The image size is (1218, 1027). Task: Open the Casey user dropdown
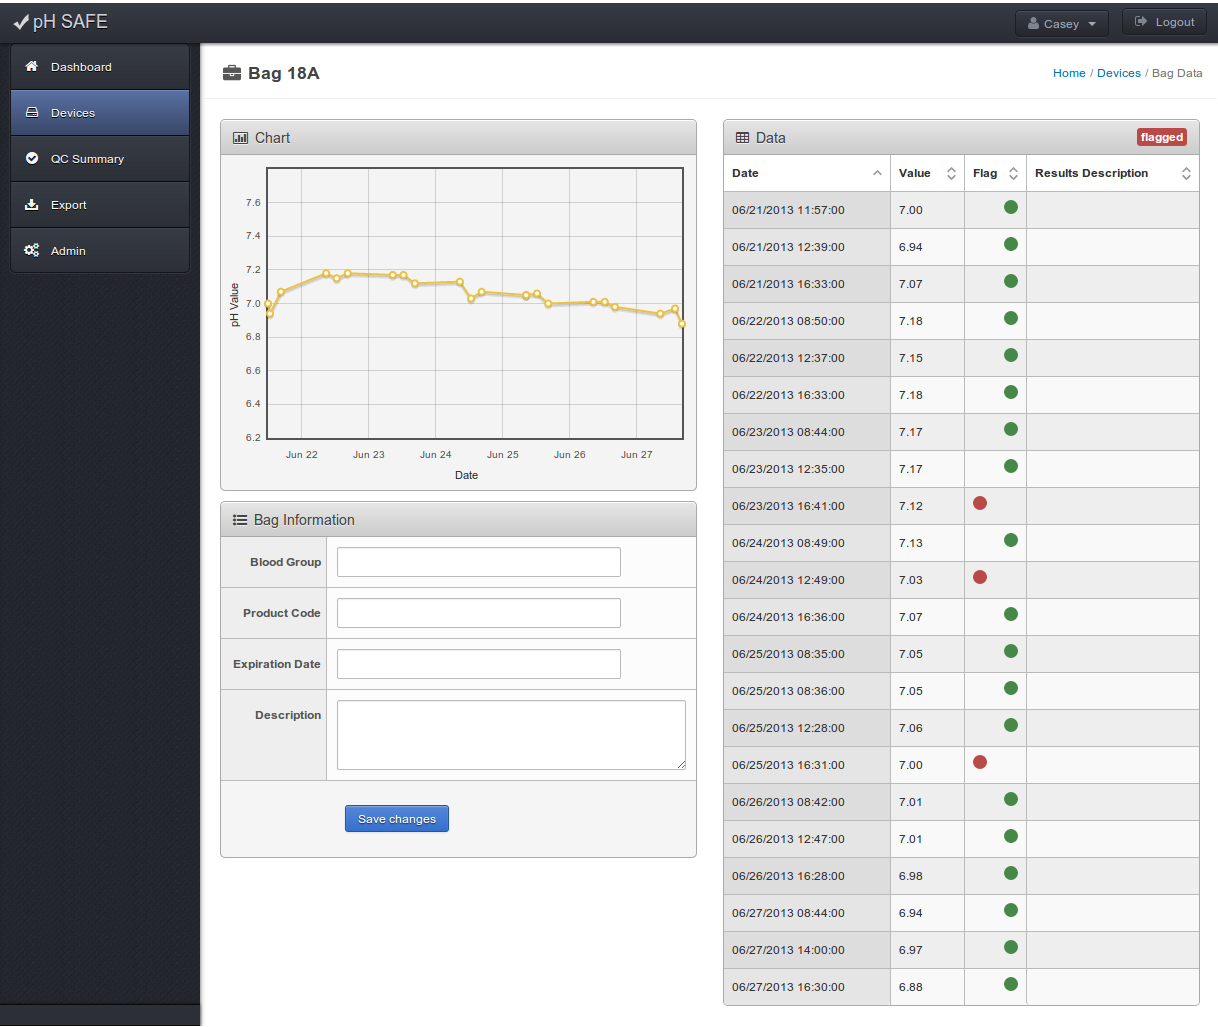(x=1061, y=23)
